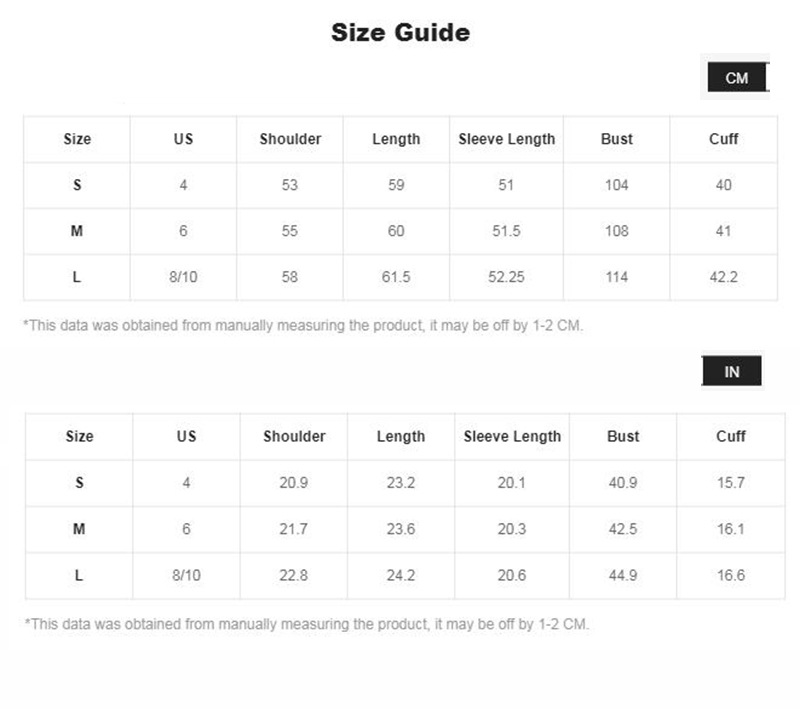Click the Size Guide title
Screen dimensions: 800x709
(x=400, y=33)
